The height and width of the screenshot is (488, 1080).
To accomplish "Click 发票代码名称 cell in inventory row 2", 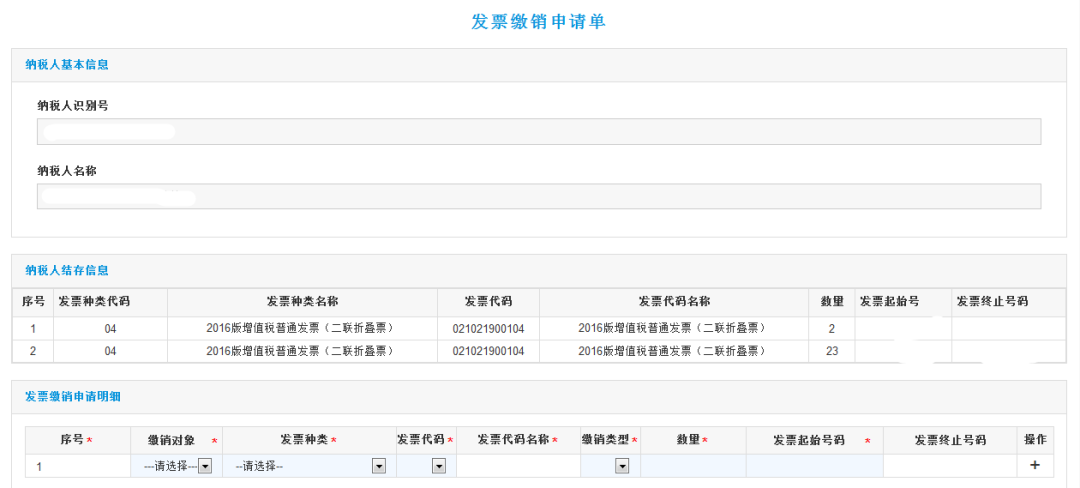I will pos(674,351).
